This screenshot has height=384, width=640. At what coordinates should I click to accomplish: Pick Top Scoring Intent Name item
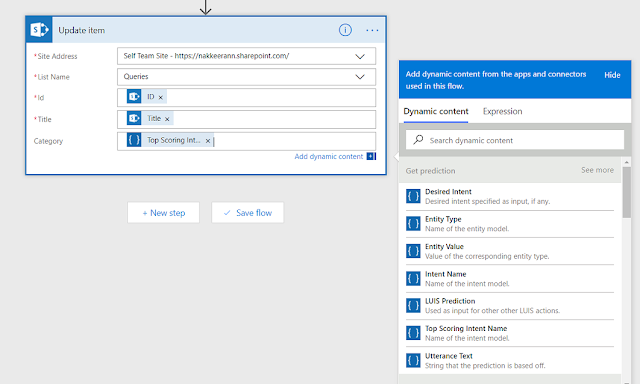510,333
